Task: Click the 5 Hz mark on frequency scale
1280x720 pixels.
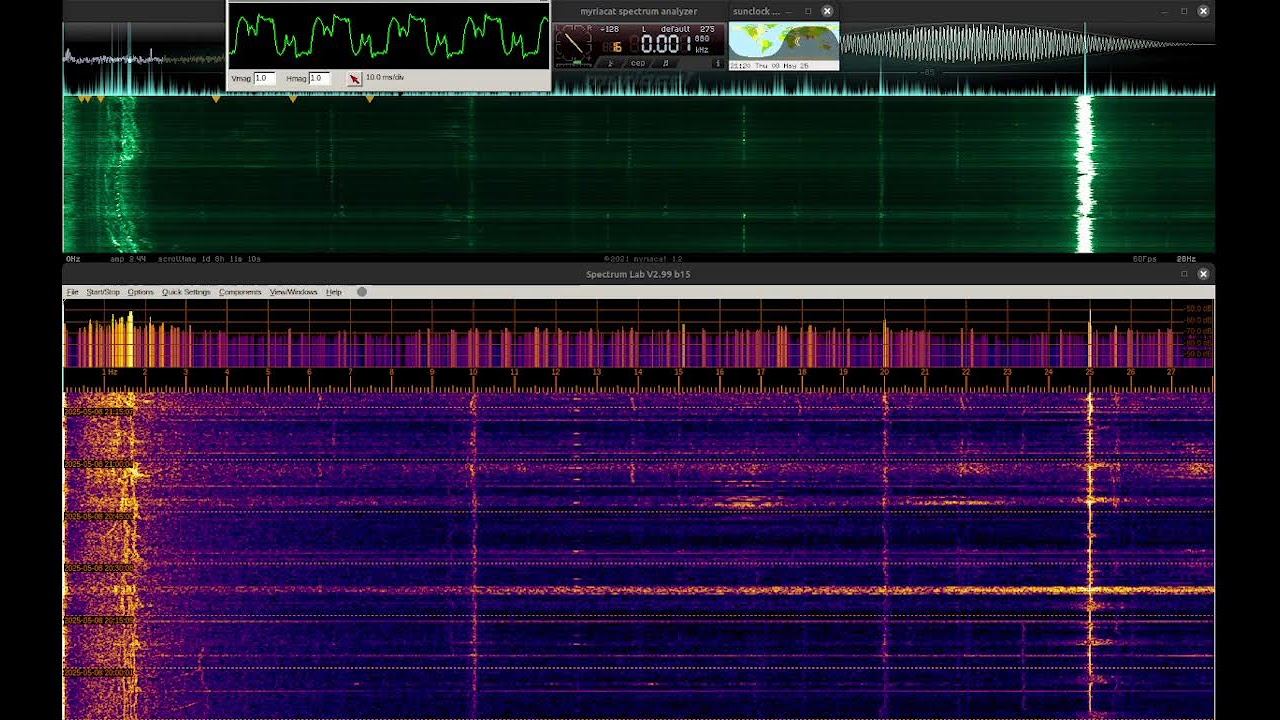Action: (x=267, y=372)
